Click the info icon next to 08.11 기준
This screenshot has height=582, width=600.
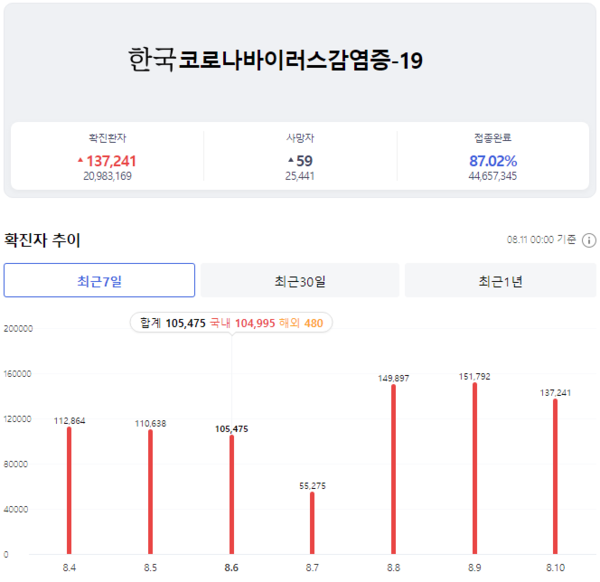(589, 240)
